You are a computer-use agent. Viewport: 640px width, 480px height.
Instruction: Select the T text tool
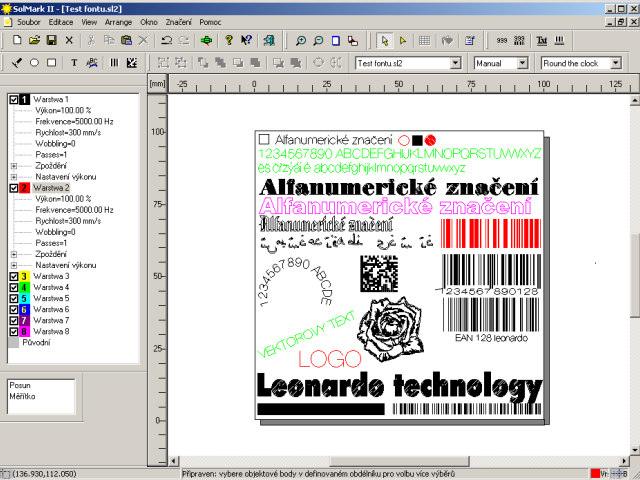point(74,63)
